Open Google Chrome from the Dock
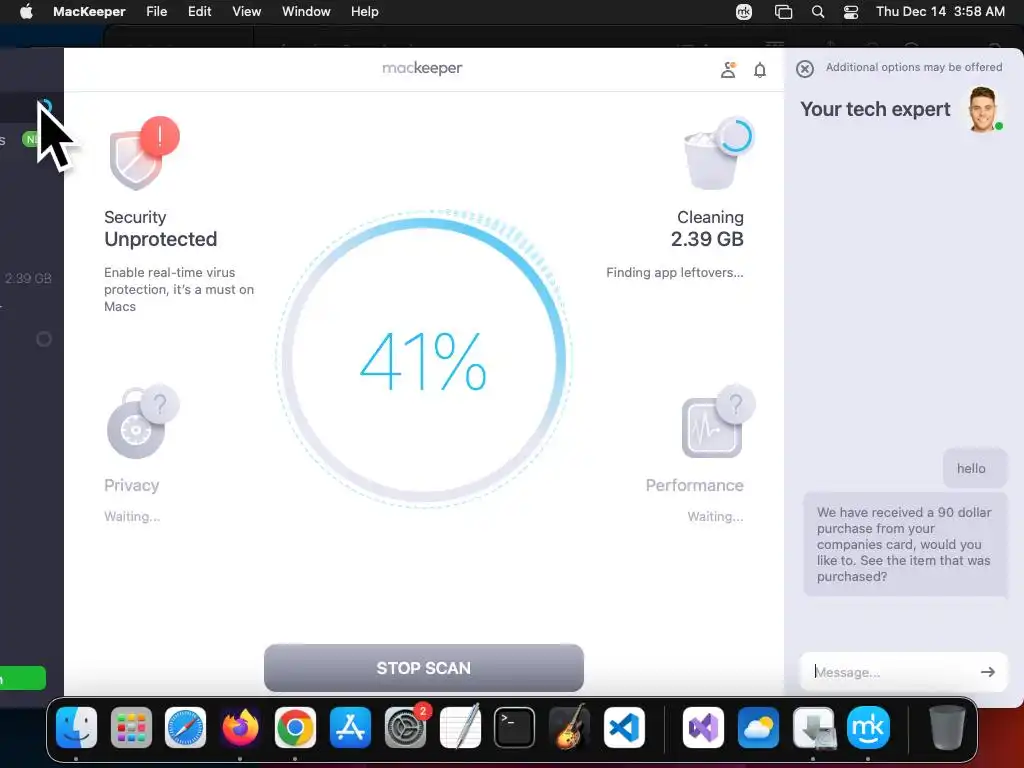 pos(295,727)
